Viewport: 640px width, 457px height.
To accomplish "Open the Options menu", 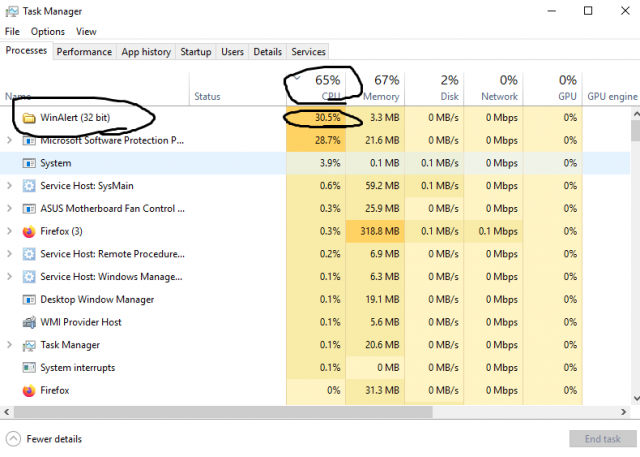I will point(47,32).
